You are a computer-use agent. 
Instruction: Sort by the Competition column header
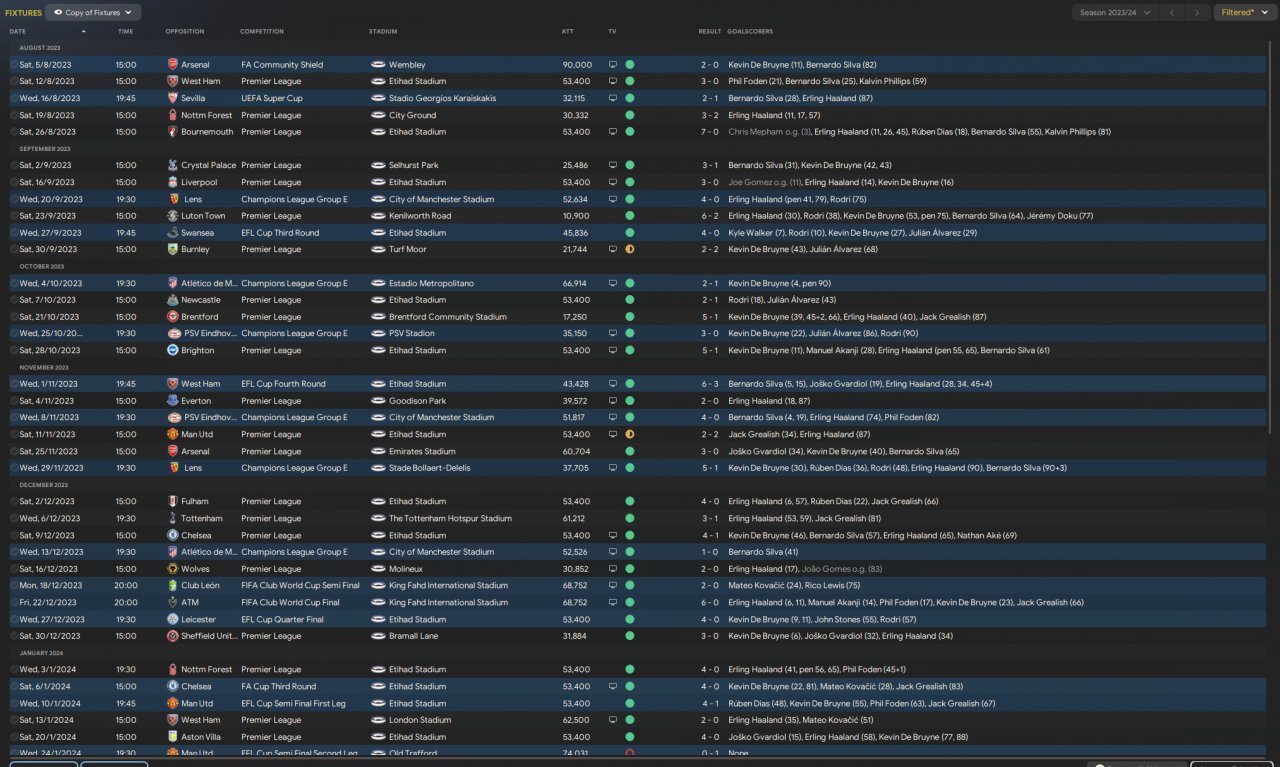coord(262,31)
